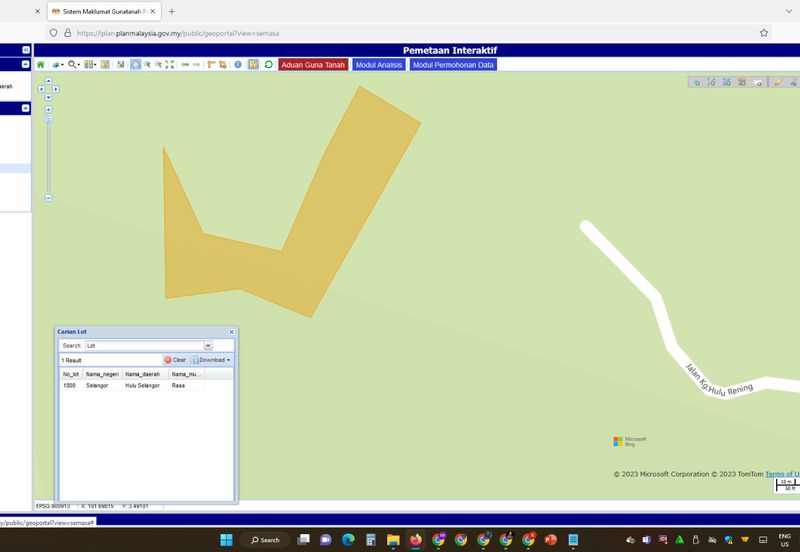Open Modul Analisis tab

point(378,64)
